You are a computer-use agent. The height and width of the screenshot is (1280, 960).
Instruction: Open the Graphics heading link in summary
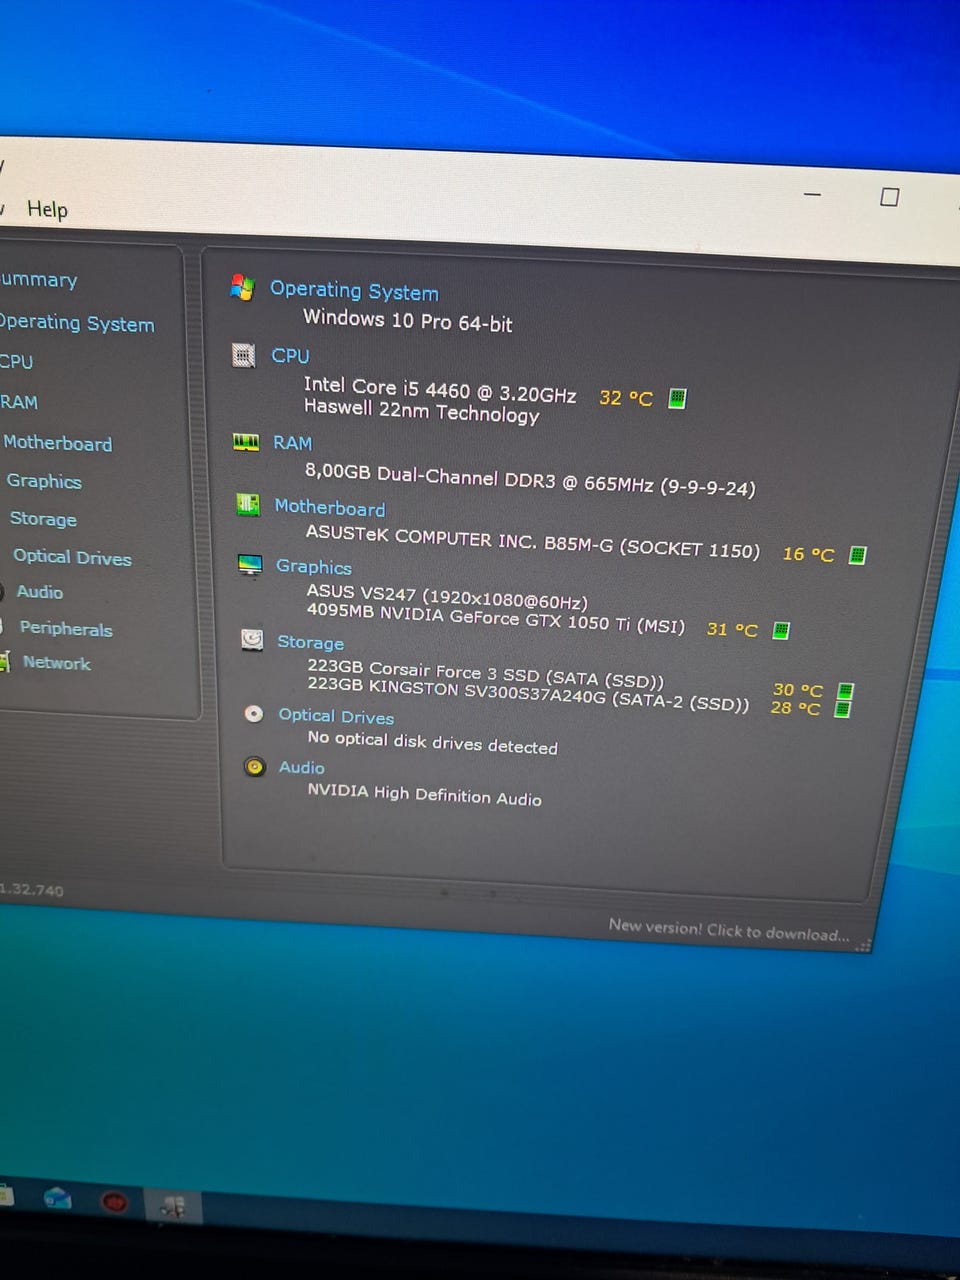[x=313, y=566]
